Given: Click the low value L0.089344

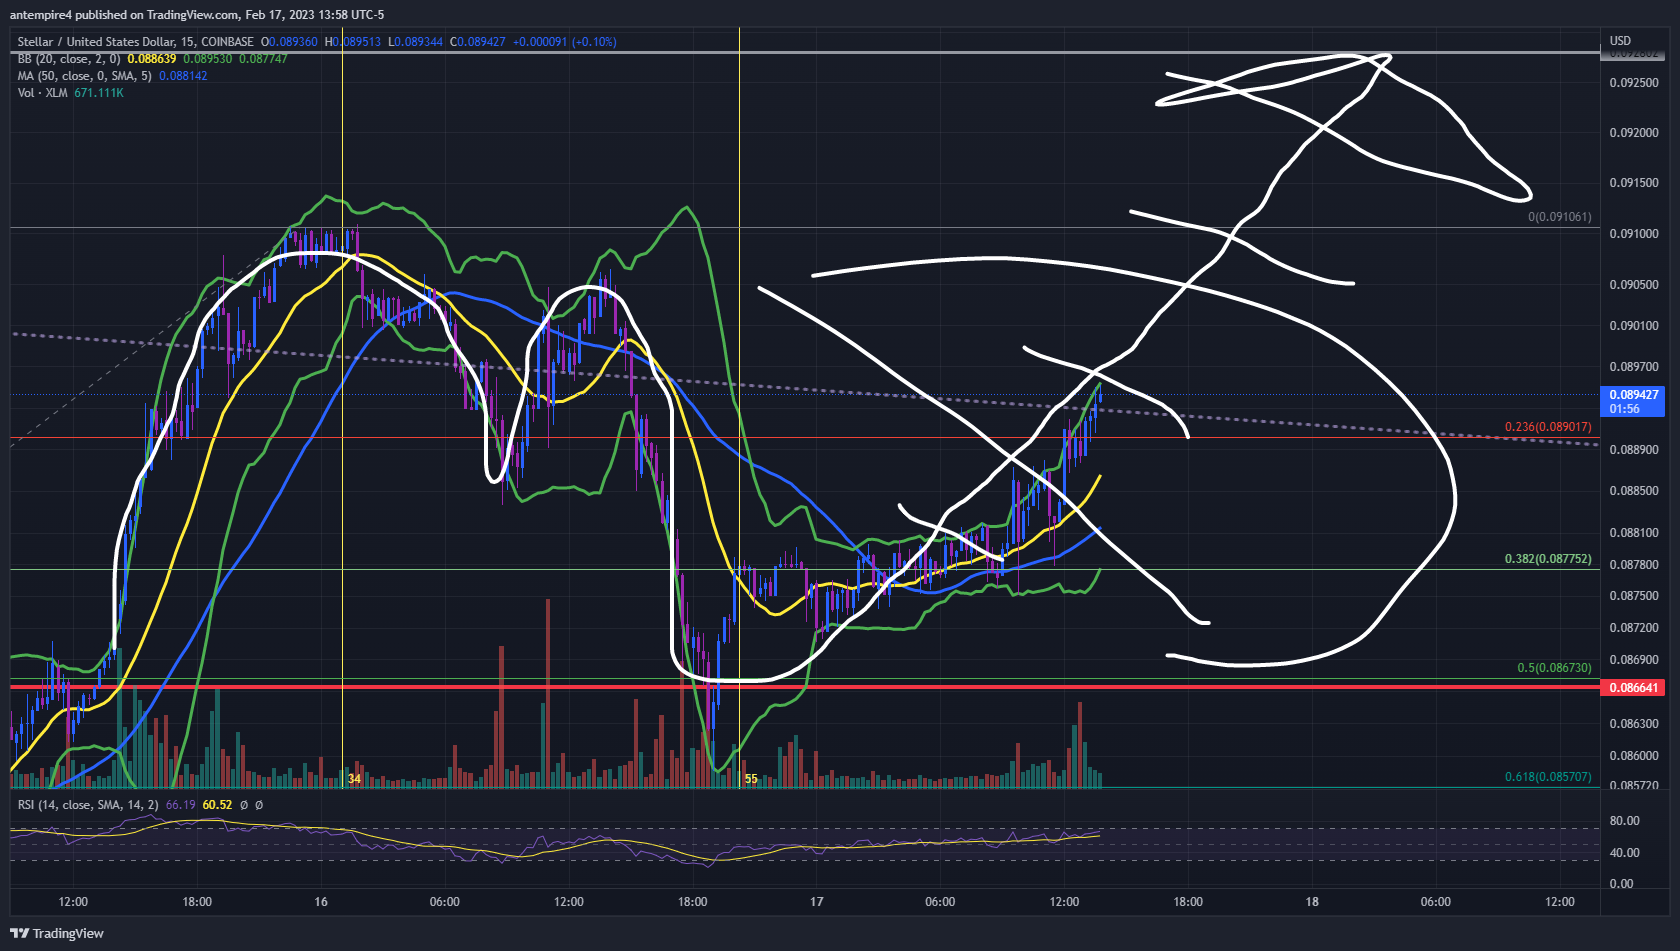Looking at the screenshot, I should tap(415, 42).
